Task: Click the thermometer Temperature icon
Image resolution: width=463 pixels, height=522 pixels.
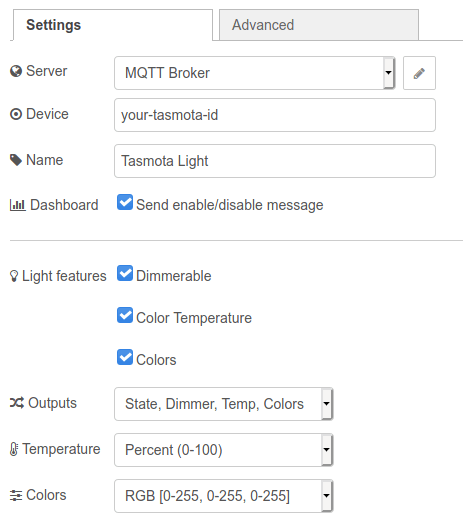Action: pyautogui.click(x=14, y=449)
